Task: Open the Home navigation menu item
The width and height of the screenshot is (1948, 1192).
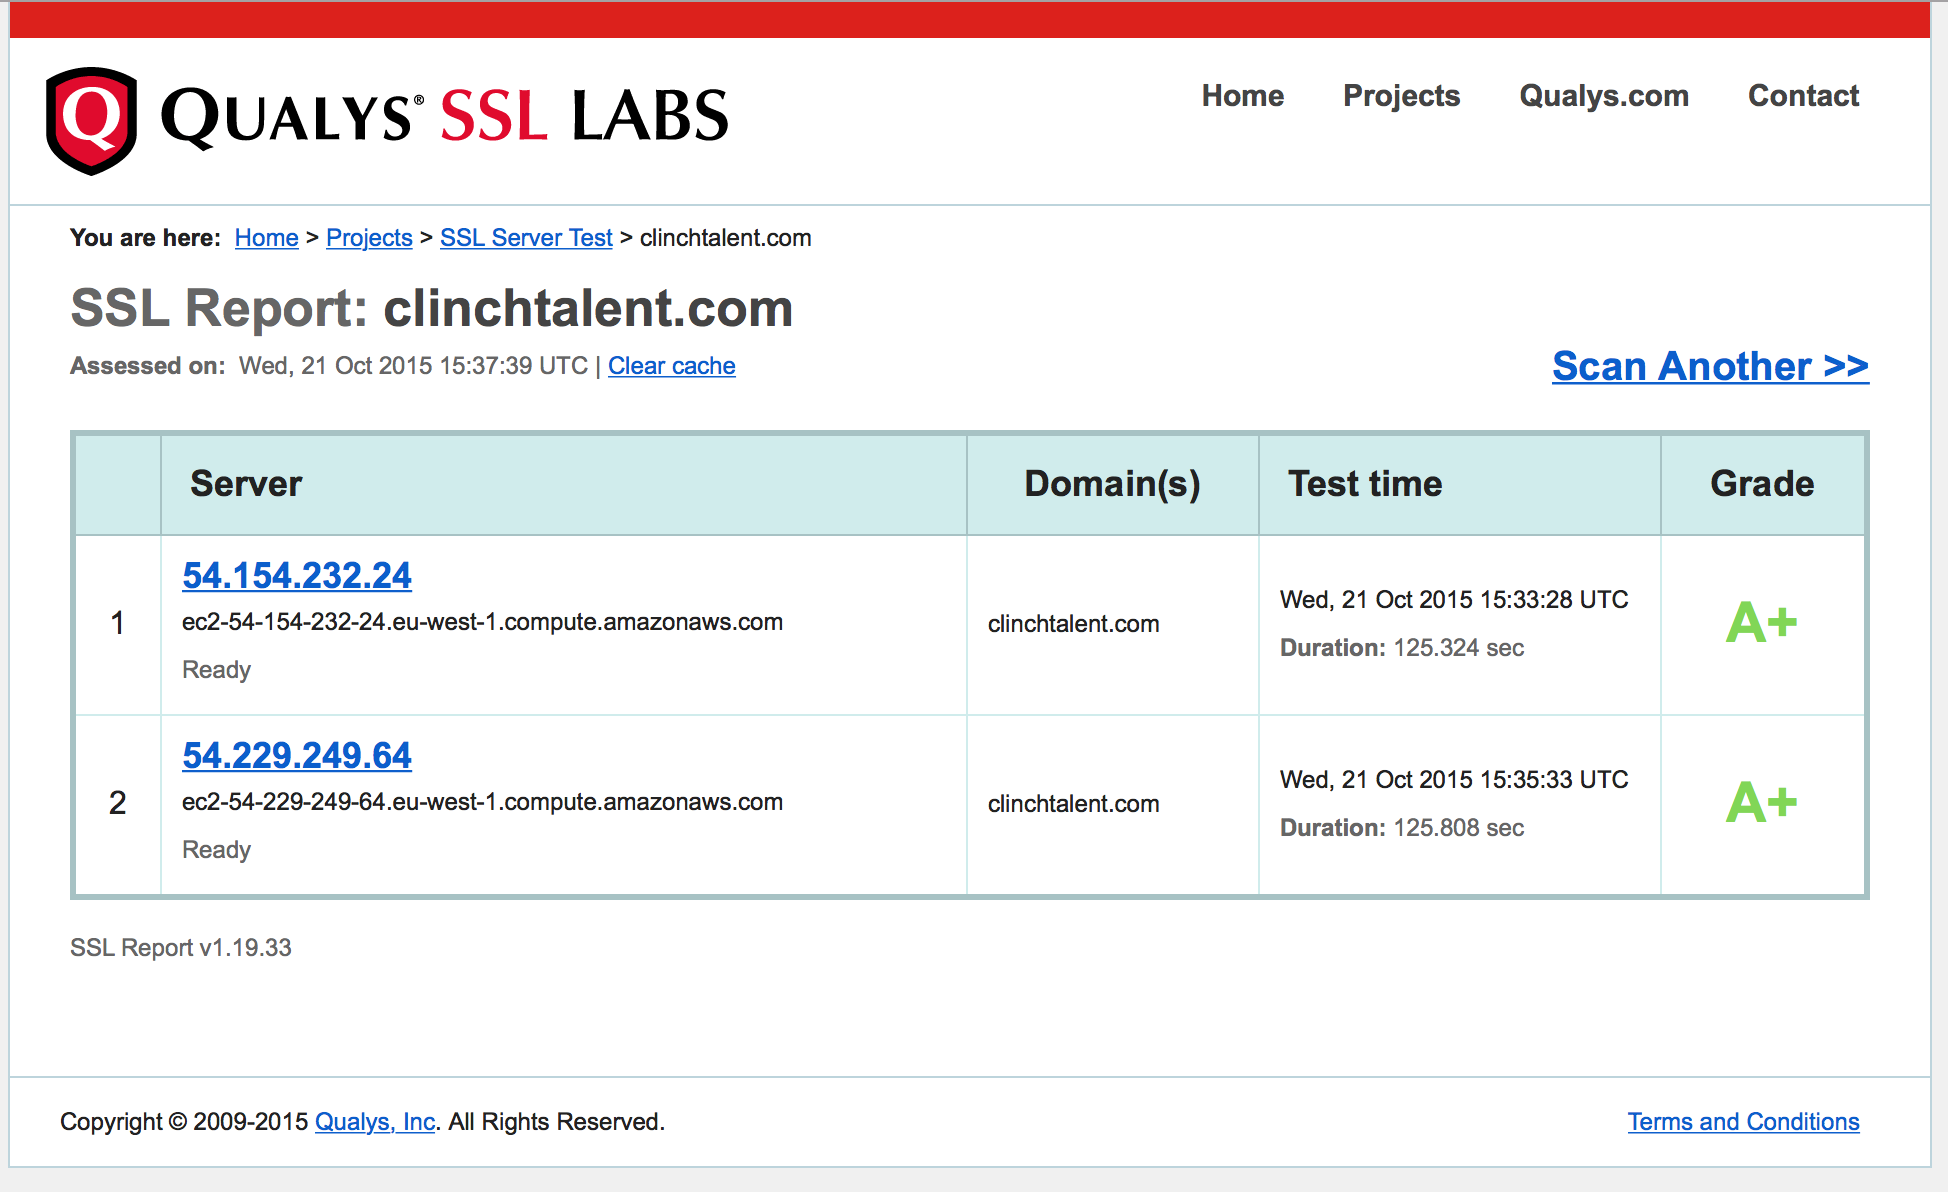Action: pyautogui.click(x=1243, y=96)
